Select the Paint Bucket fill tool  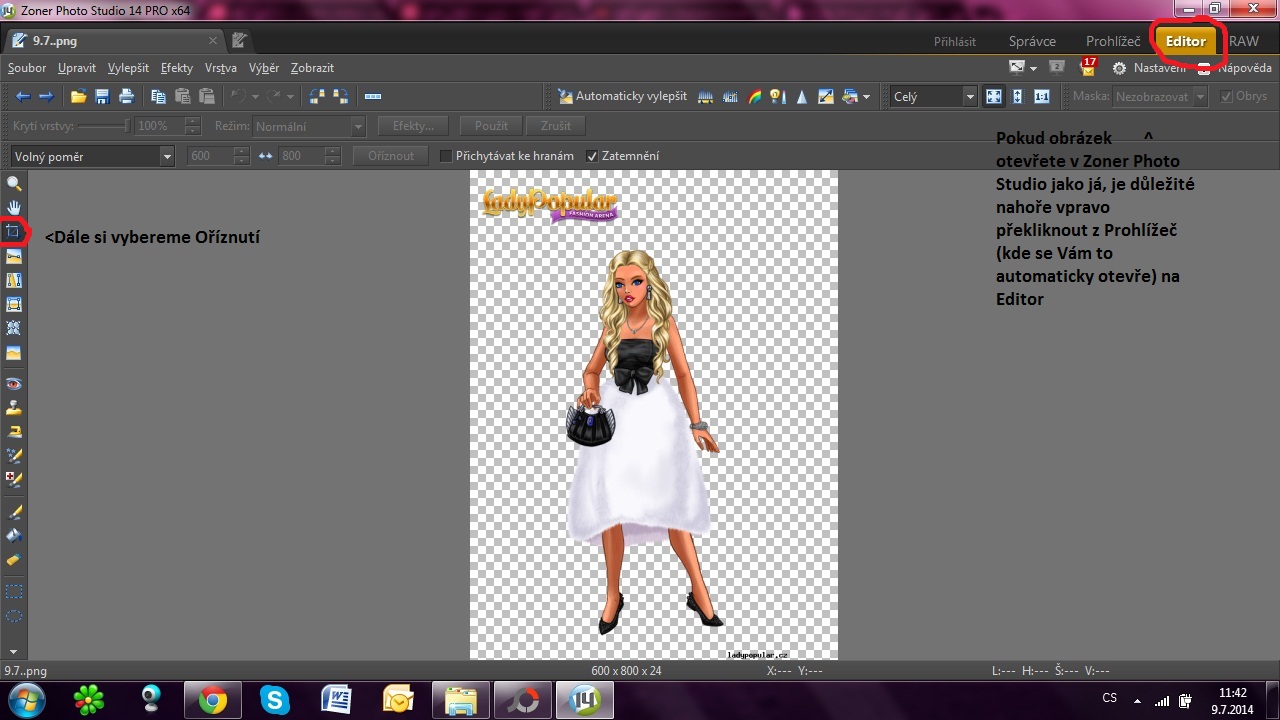click(x=14, y=536)
